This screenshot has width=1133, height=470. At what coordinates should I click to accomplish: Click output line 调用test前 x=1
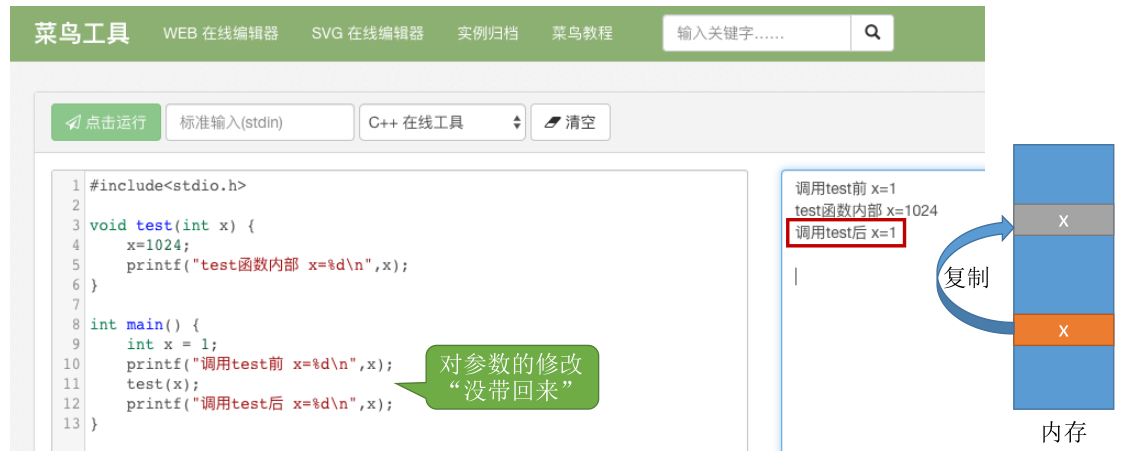(845, 189)
